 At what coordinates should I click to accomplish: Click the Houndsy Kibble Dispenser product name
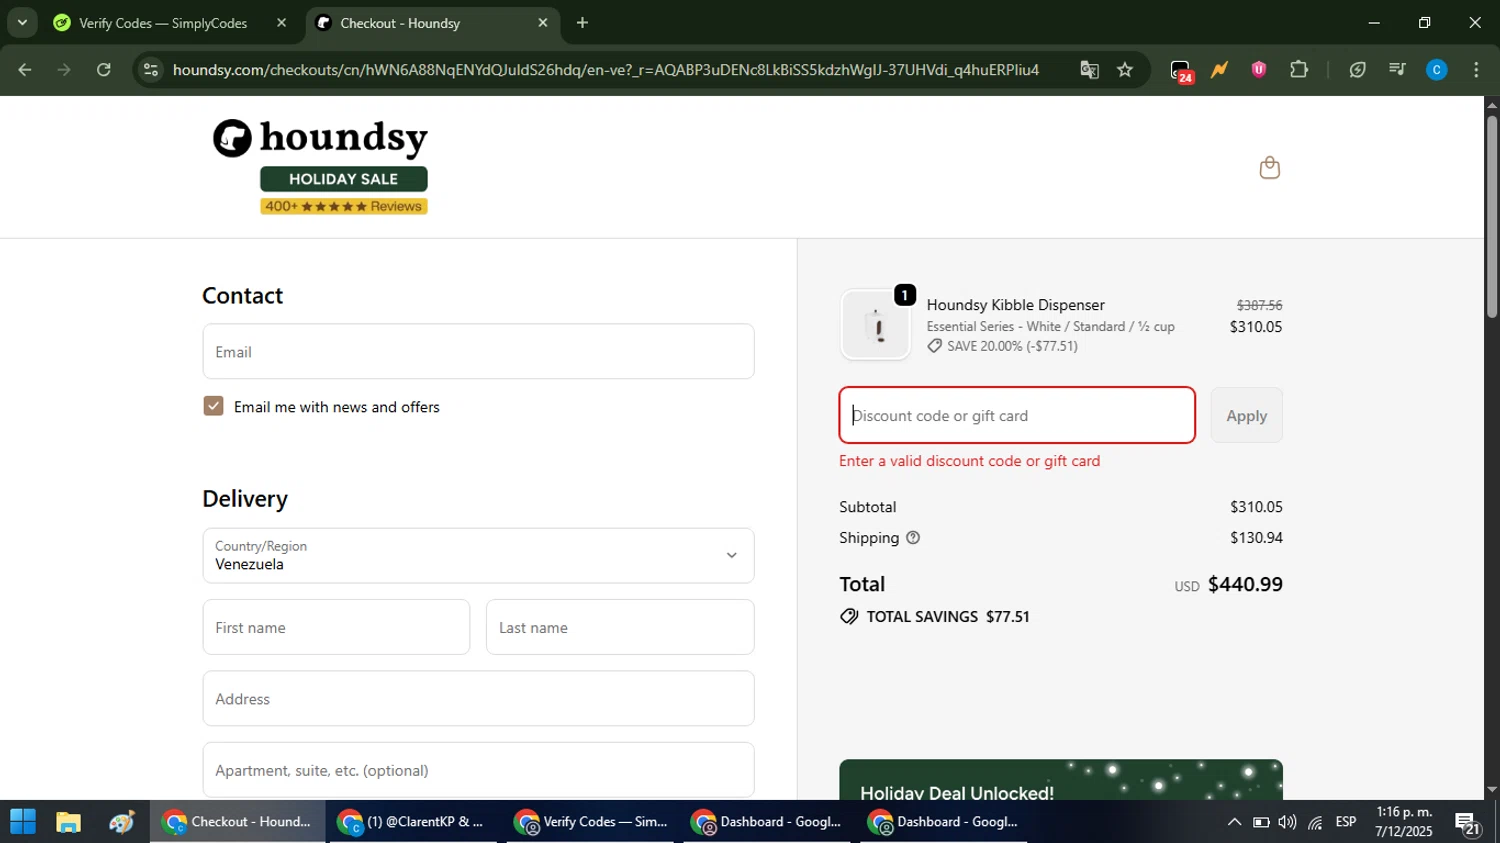coord(1016,305)
